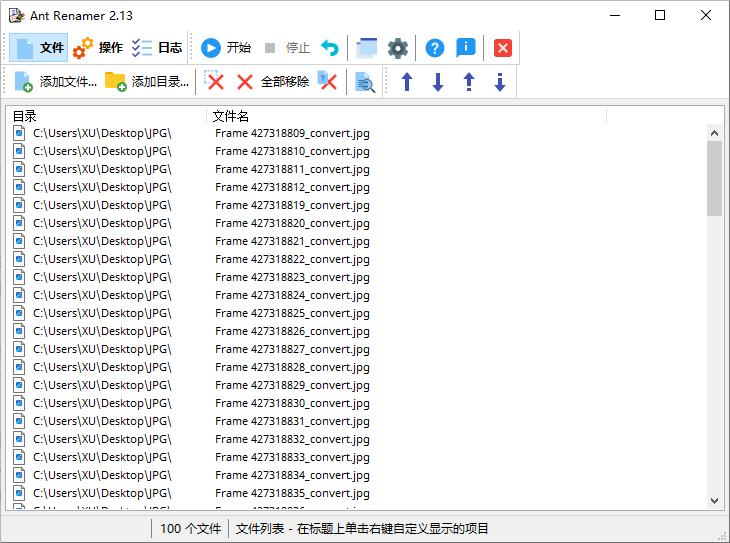Undo the last rename with the arrow icon

tap(330, 48)
